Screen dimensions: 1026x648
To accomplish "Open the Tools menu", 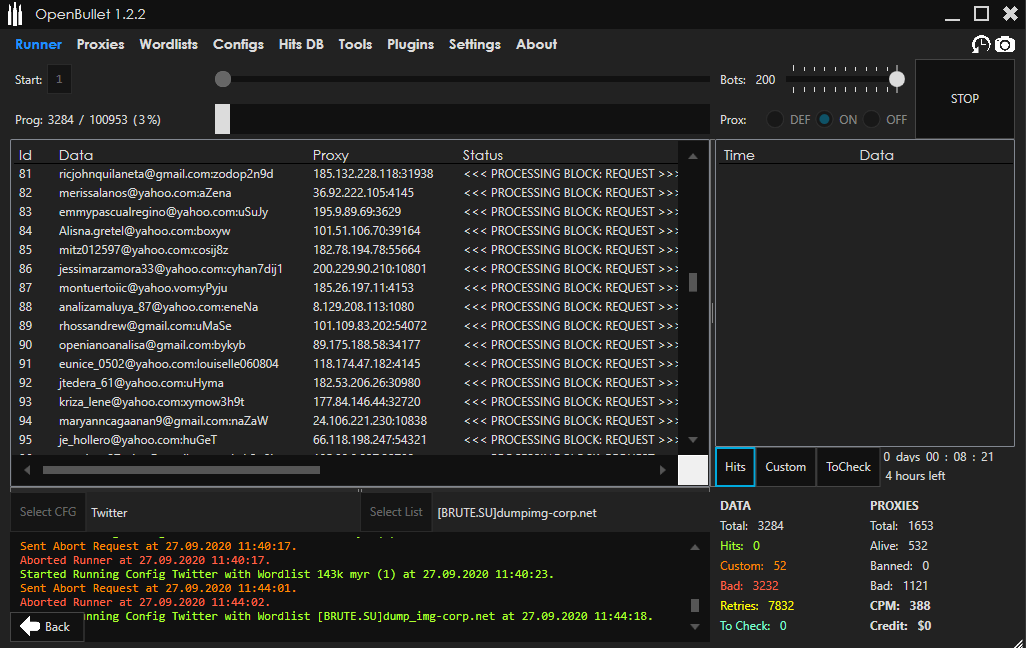I will pyautogui.click(x=355, y=45).
